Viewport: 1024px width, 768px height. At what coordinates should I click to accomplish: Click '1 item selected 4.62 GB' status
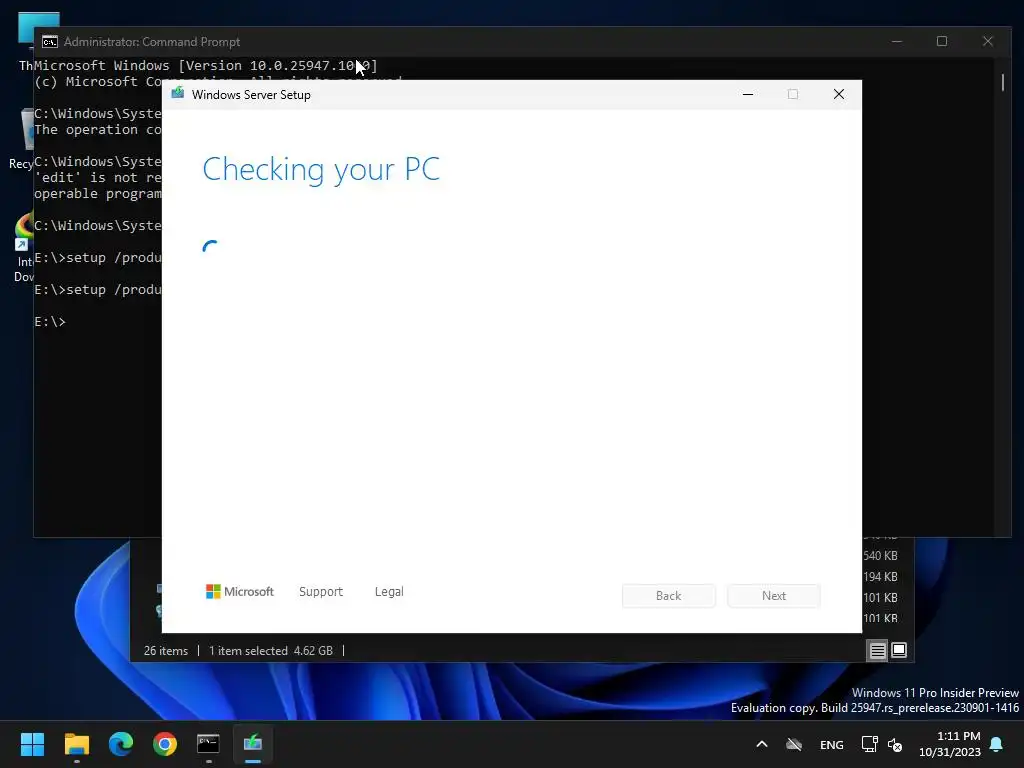(x=271, y=651)
